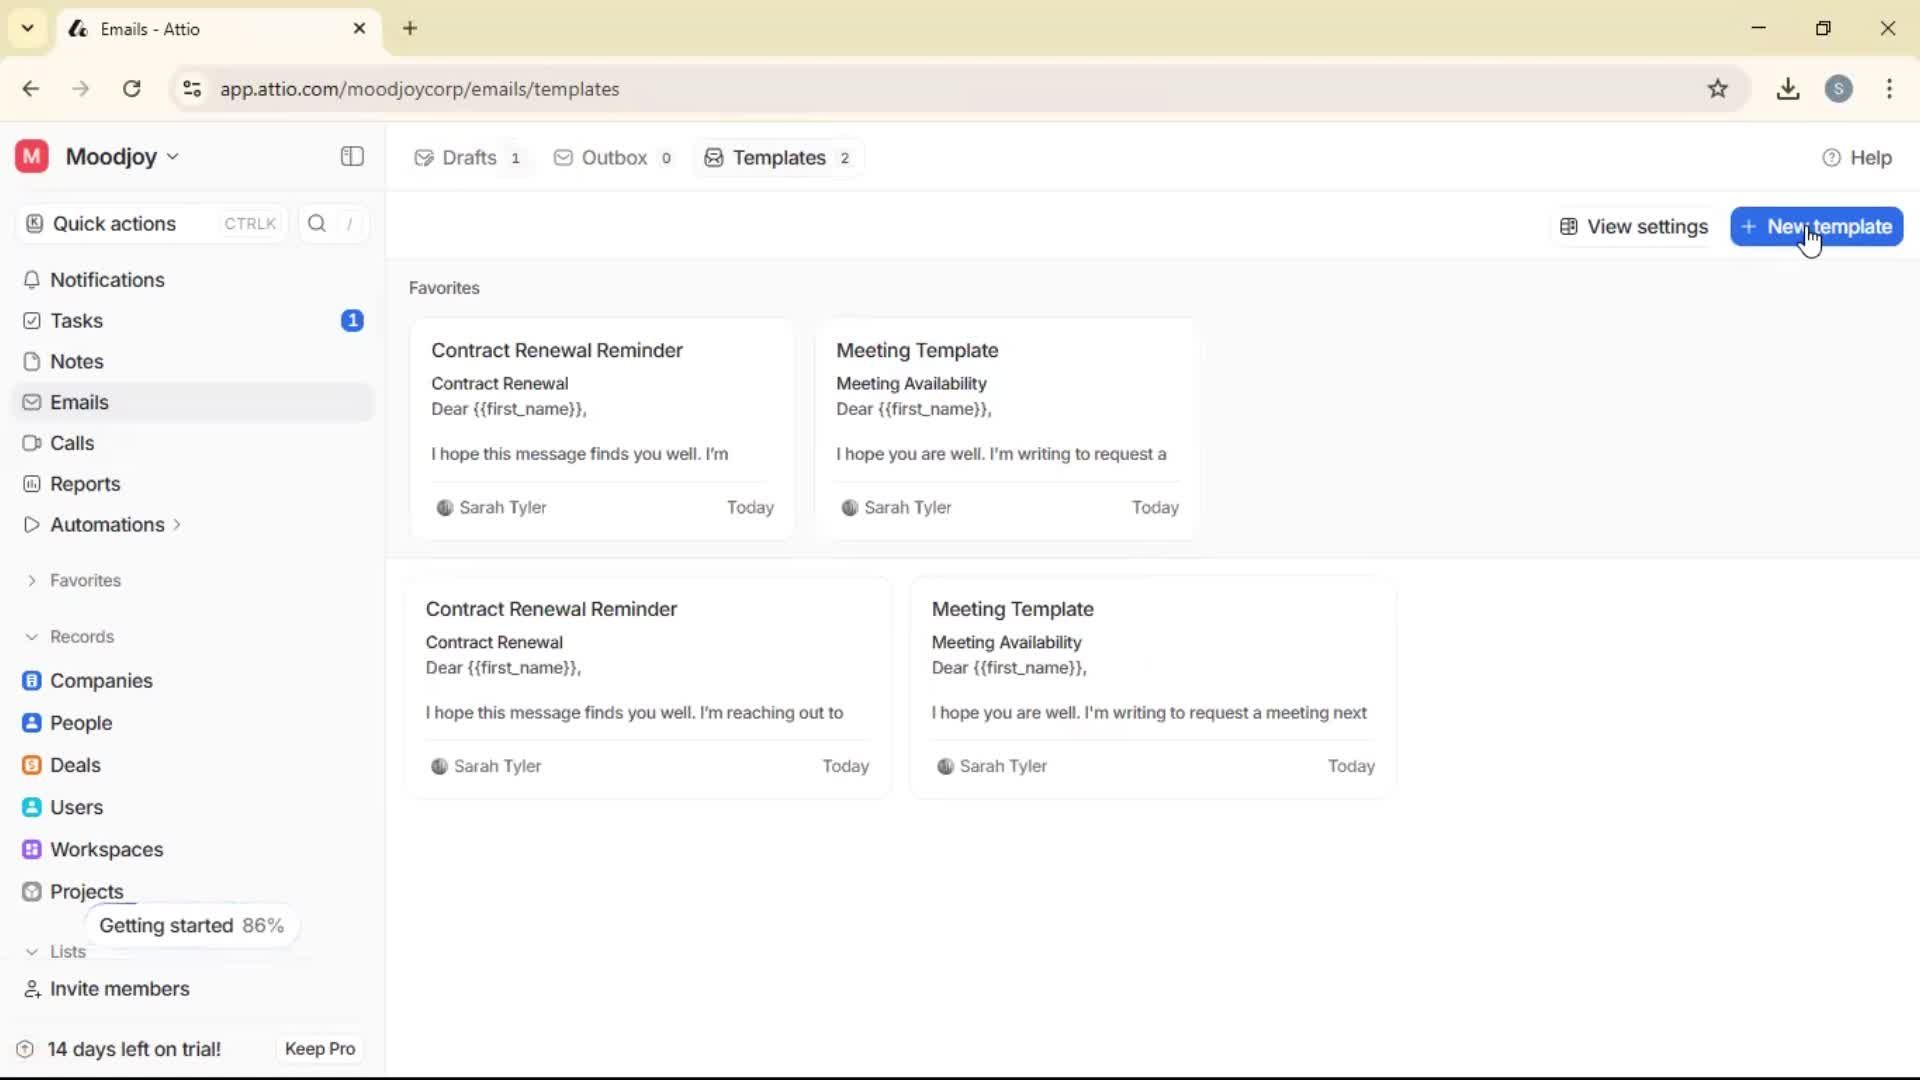Image resolution: width=1920 pixels, height=1080 pixels.
Task: Navigate to Companies
Action: click(x=102, y=681)
